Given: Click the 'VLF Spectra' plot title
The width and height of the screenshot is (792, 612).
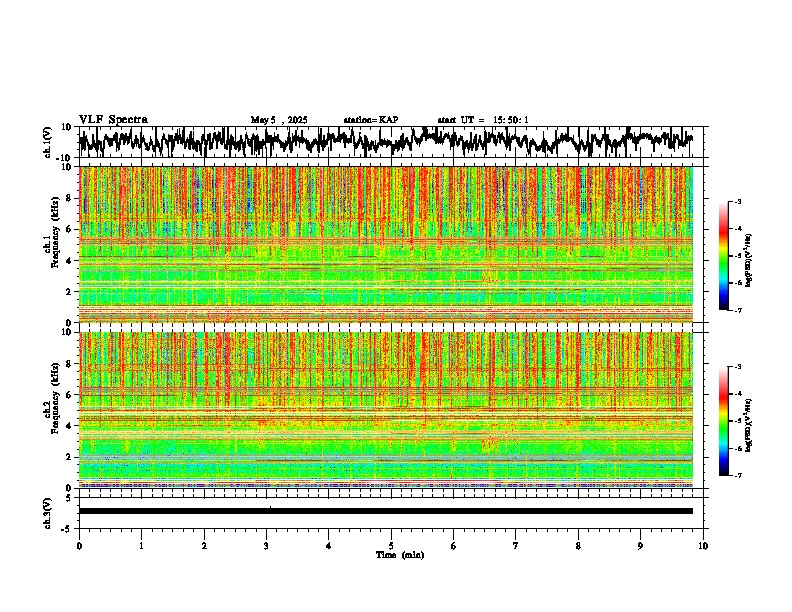Looking at the screenshot, I should click(113, 120).
